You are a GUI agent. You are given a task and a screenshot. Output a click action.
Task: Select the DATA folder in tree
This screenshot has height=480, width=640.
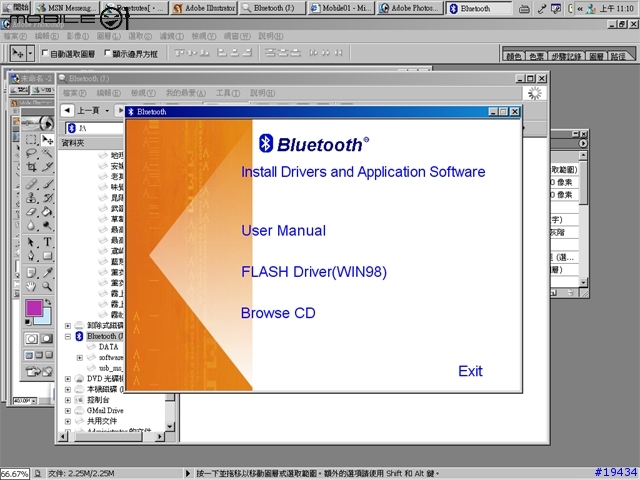(x=108, y=347)
